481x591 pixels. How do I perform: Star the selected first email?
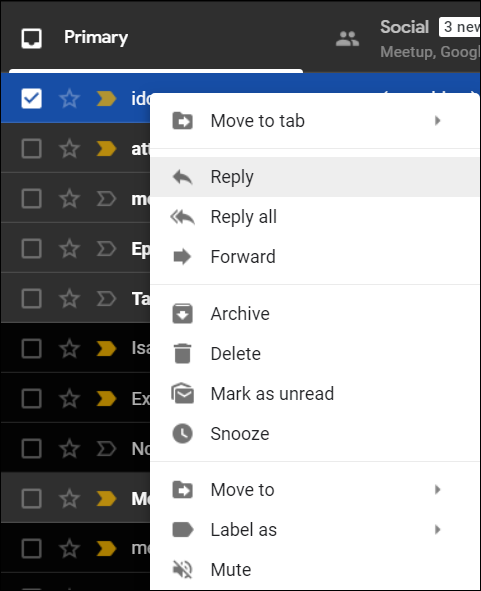(x=70, y=98)
